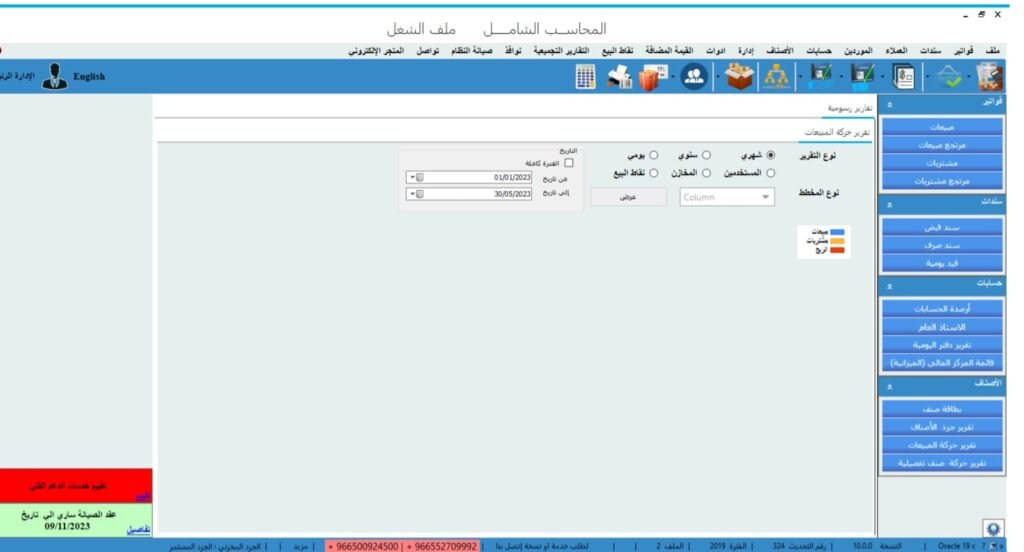Image resolution: width=1024 pixels, height=552 pixels.
Task: Open the فواتير menu in menu bar
Action: coord(963,50)
